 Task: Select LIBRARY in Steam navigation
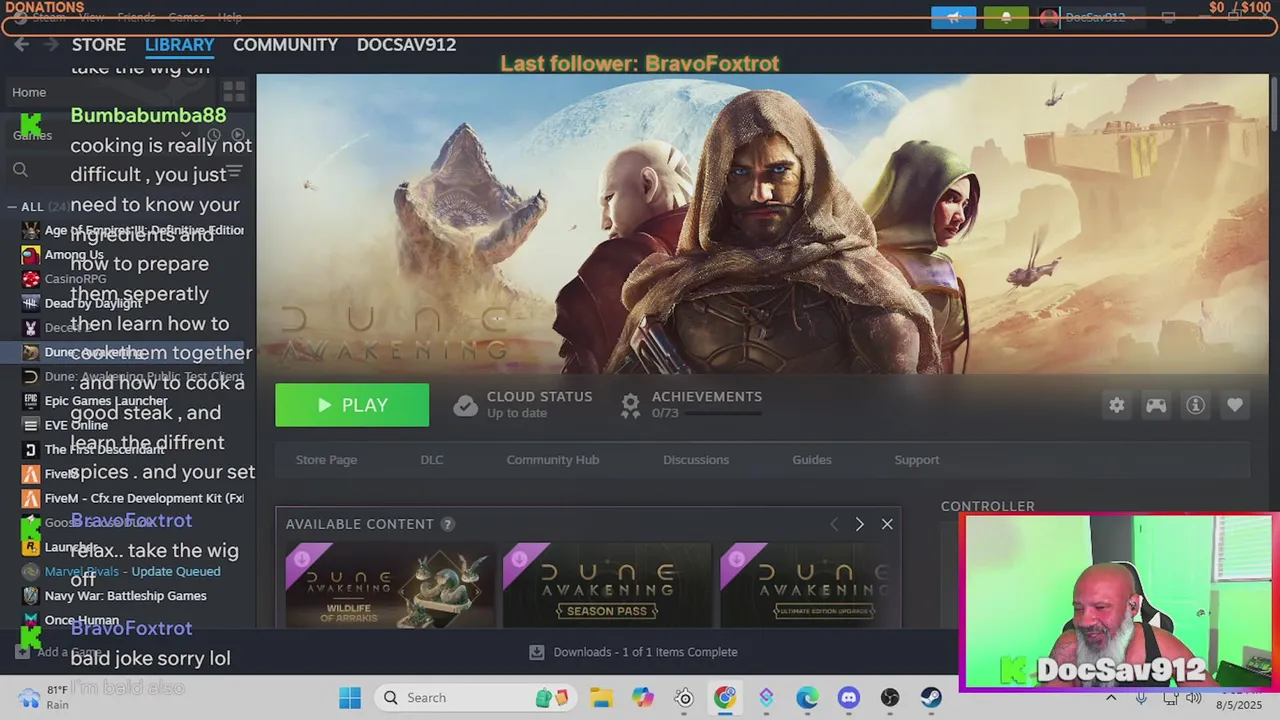(179, 45)
